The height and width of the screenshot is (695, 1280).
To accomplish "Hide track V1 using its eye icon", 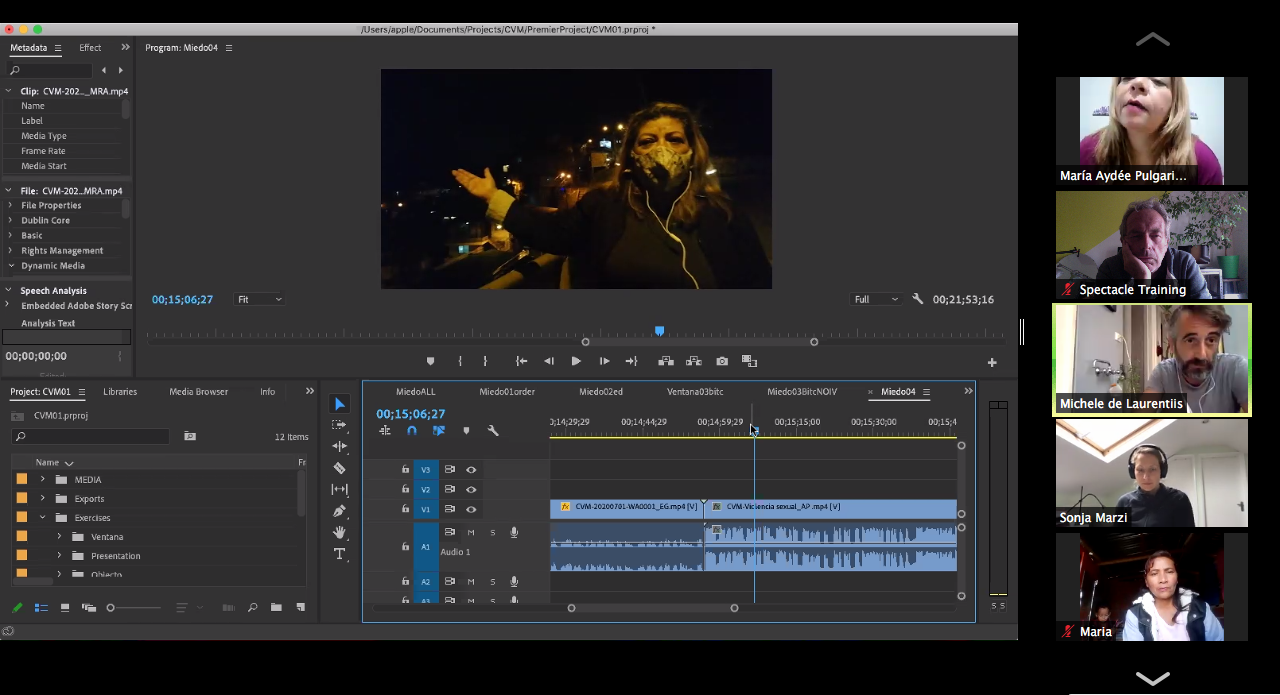I will click(471, 509).
